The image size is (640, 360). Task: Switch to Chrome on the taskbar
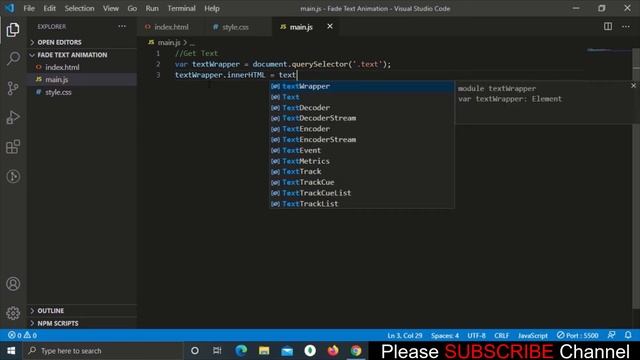[356, 351]
